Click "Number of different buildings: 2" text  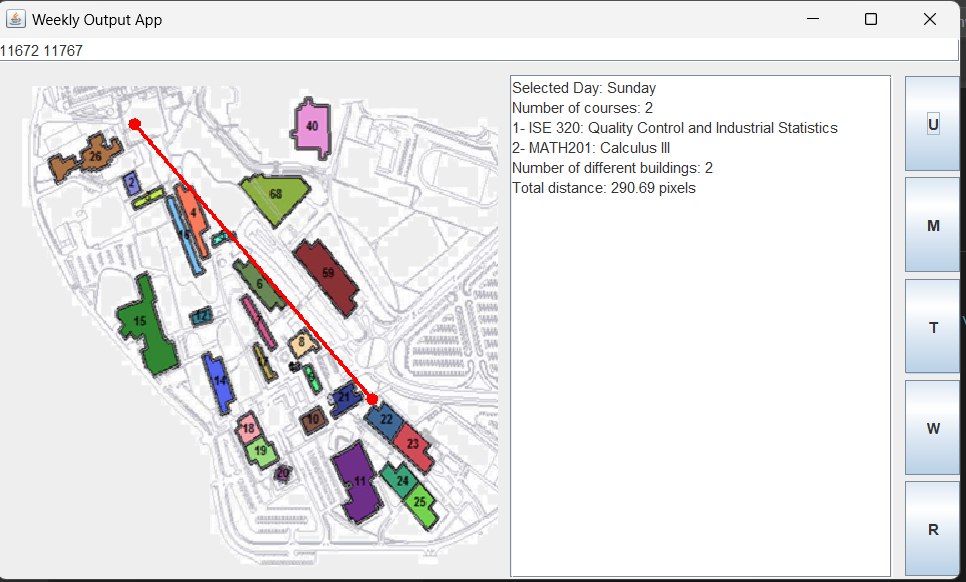pyautogui.click(x=612, y=168)
